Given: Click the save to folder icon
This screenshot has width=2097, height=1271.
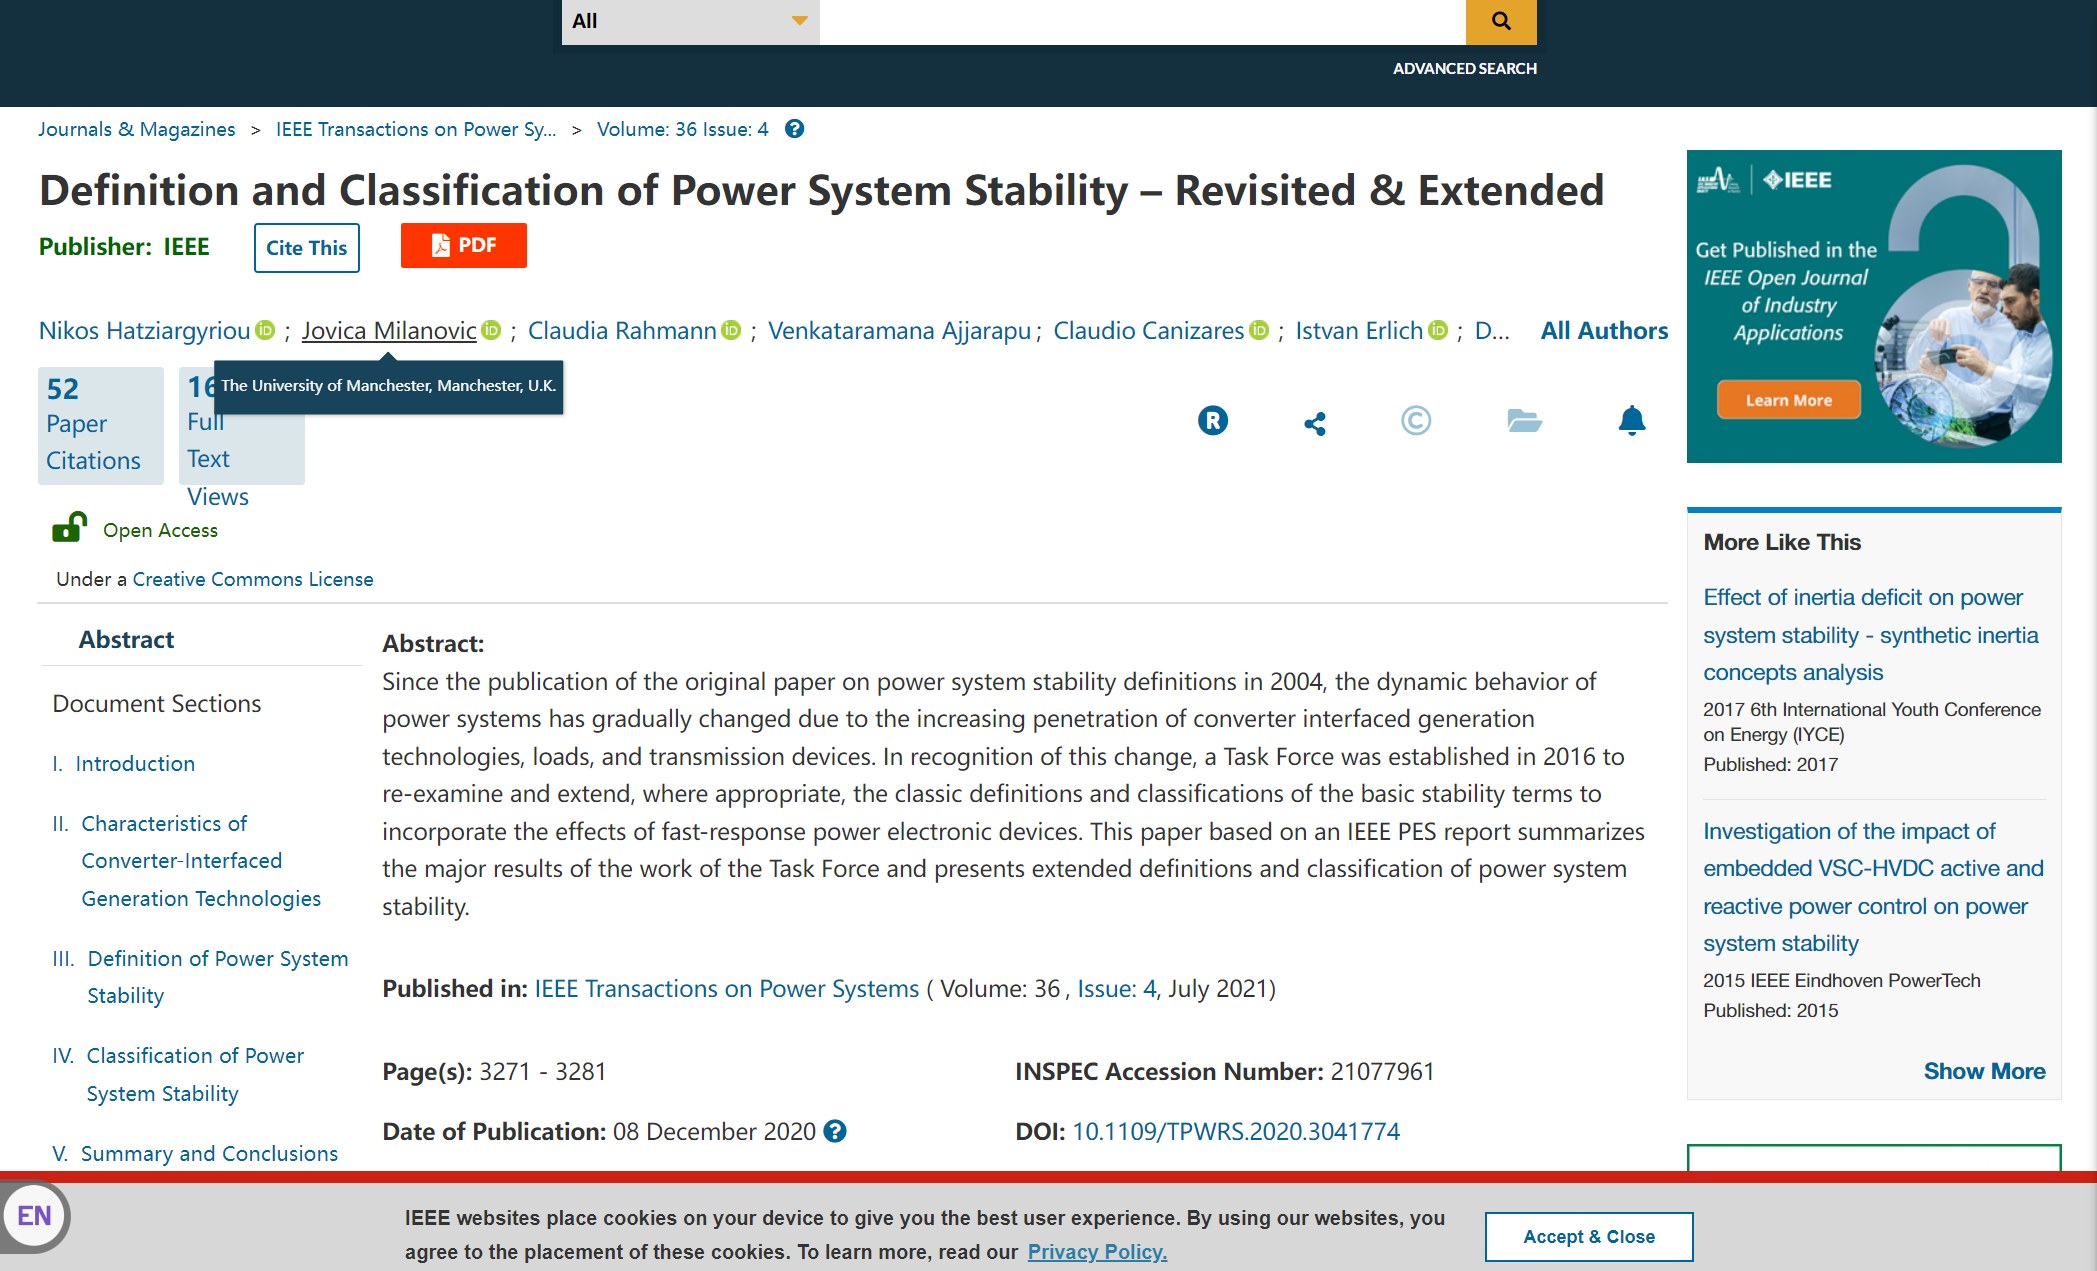Looking at the screenshot, I should [1524, 420].
